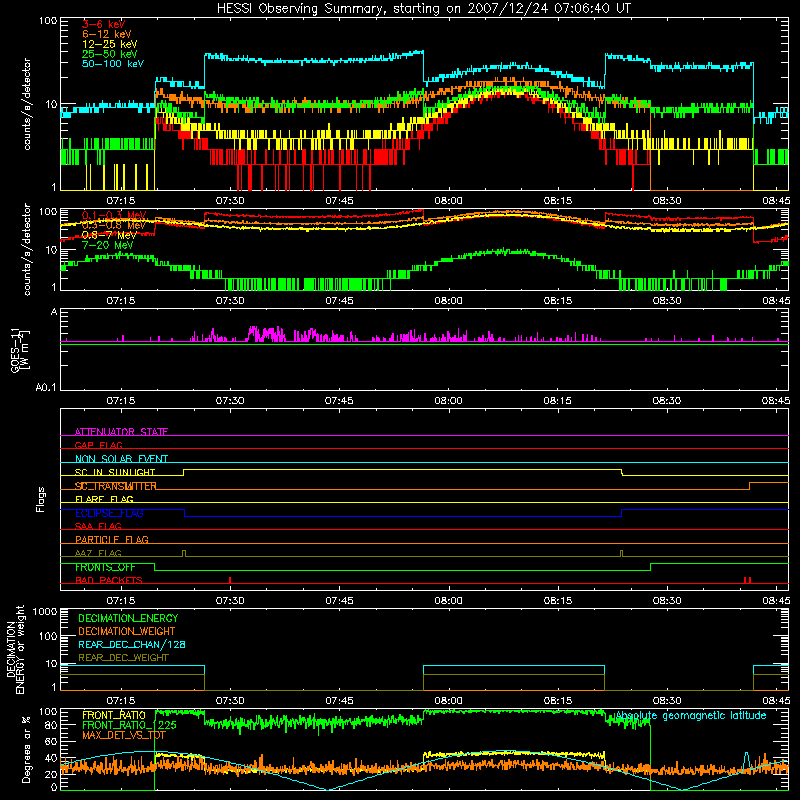Select the ATTENUATOR_STATE flag label
Viewport: 800px width, 800px height.
coord(121,432)
